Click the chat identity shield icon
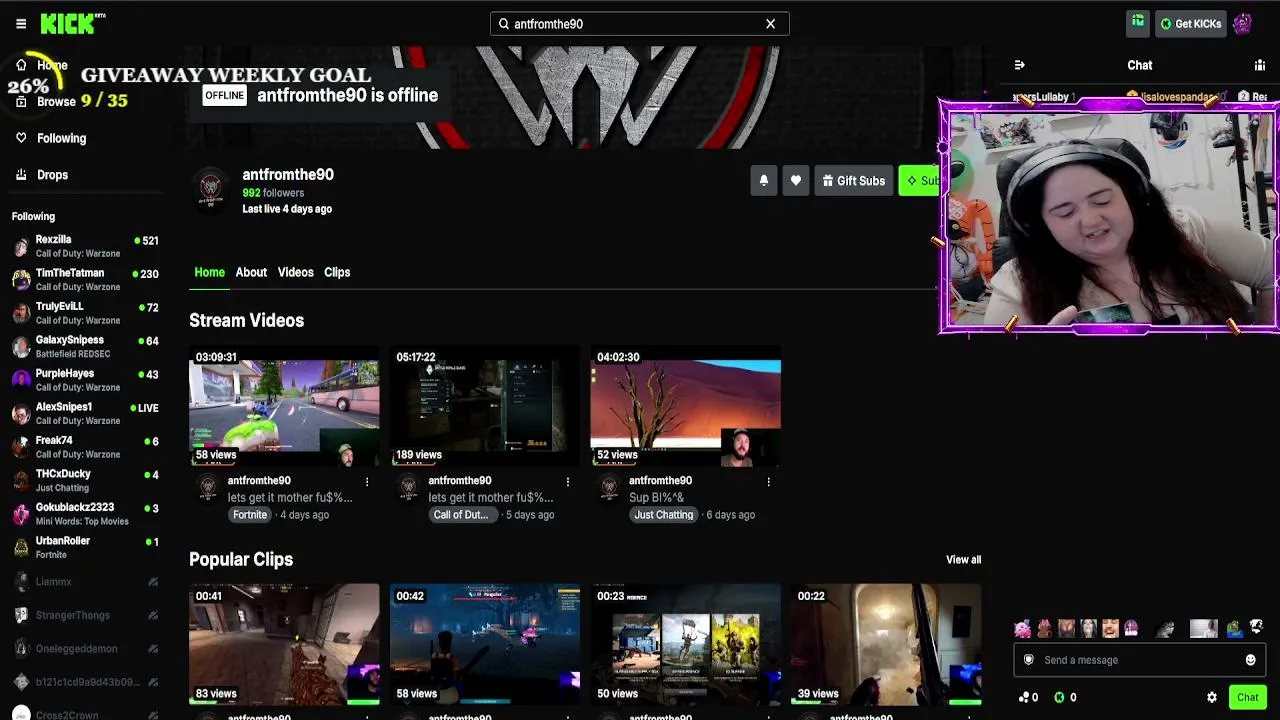 [1029, 660]
